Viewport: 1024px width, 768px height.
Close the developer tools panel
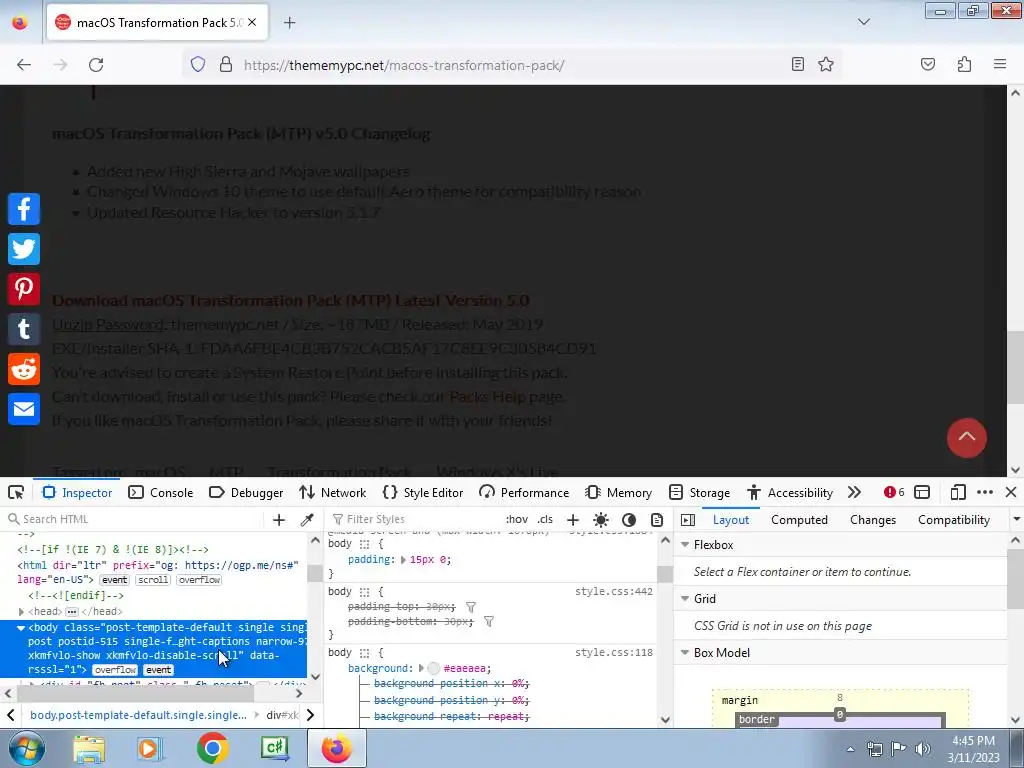pyautogui.click(x=1011, y=492)
